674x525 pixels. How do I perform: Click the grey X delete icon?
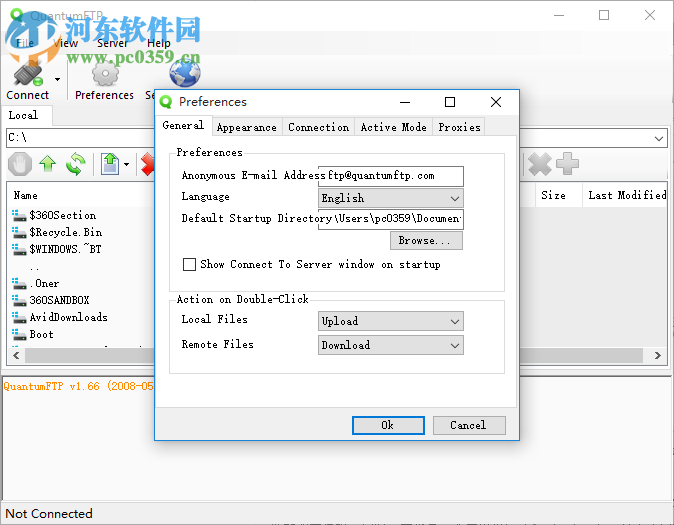click(540, 164)
